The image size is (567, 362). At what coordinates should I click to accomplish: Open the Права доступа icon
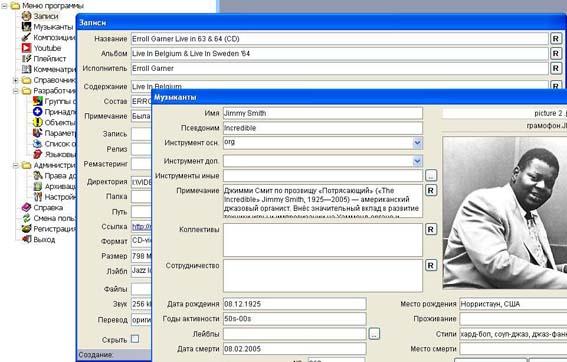pyautogui.click(x=38, y=175)
